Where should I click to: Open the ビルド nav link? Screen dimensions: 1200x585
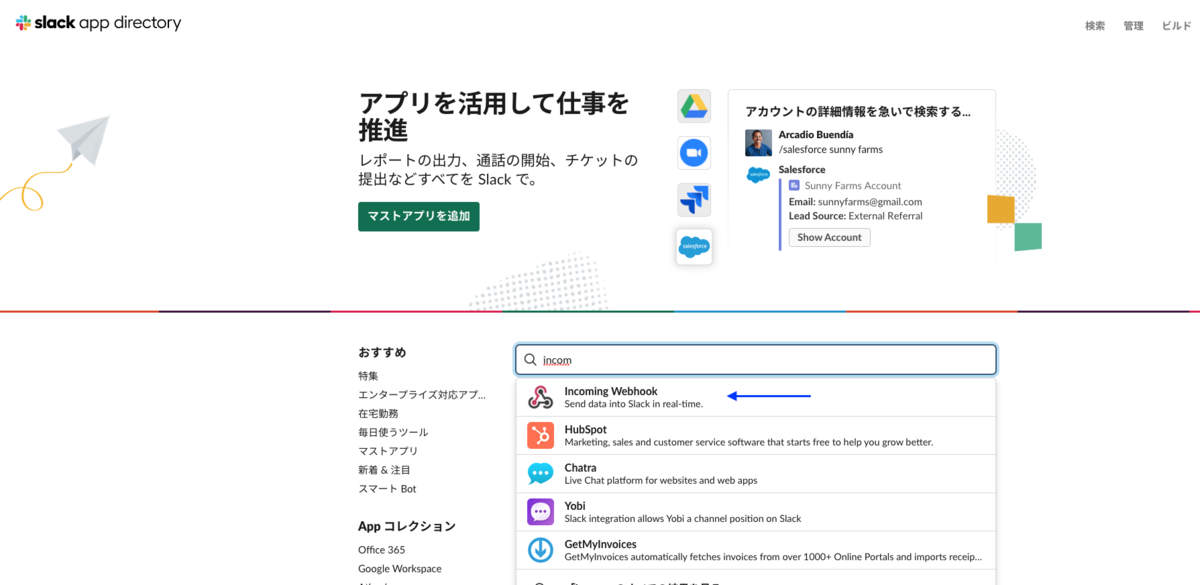pos(1176,26)
